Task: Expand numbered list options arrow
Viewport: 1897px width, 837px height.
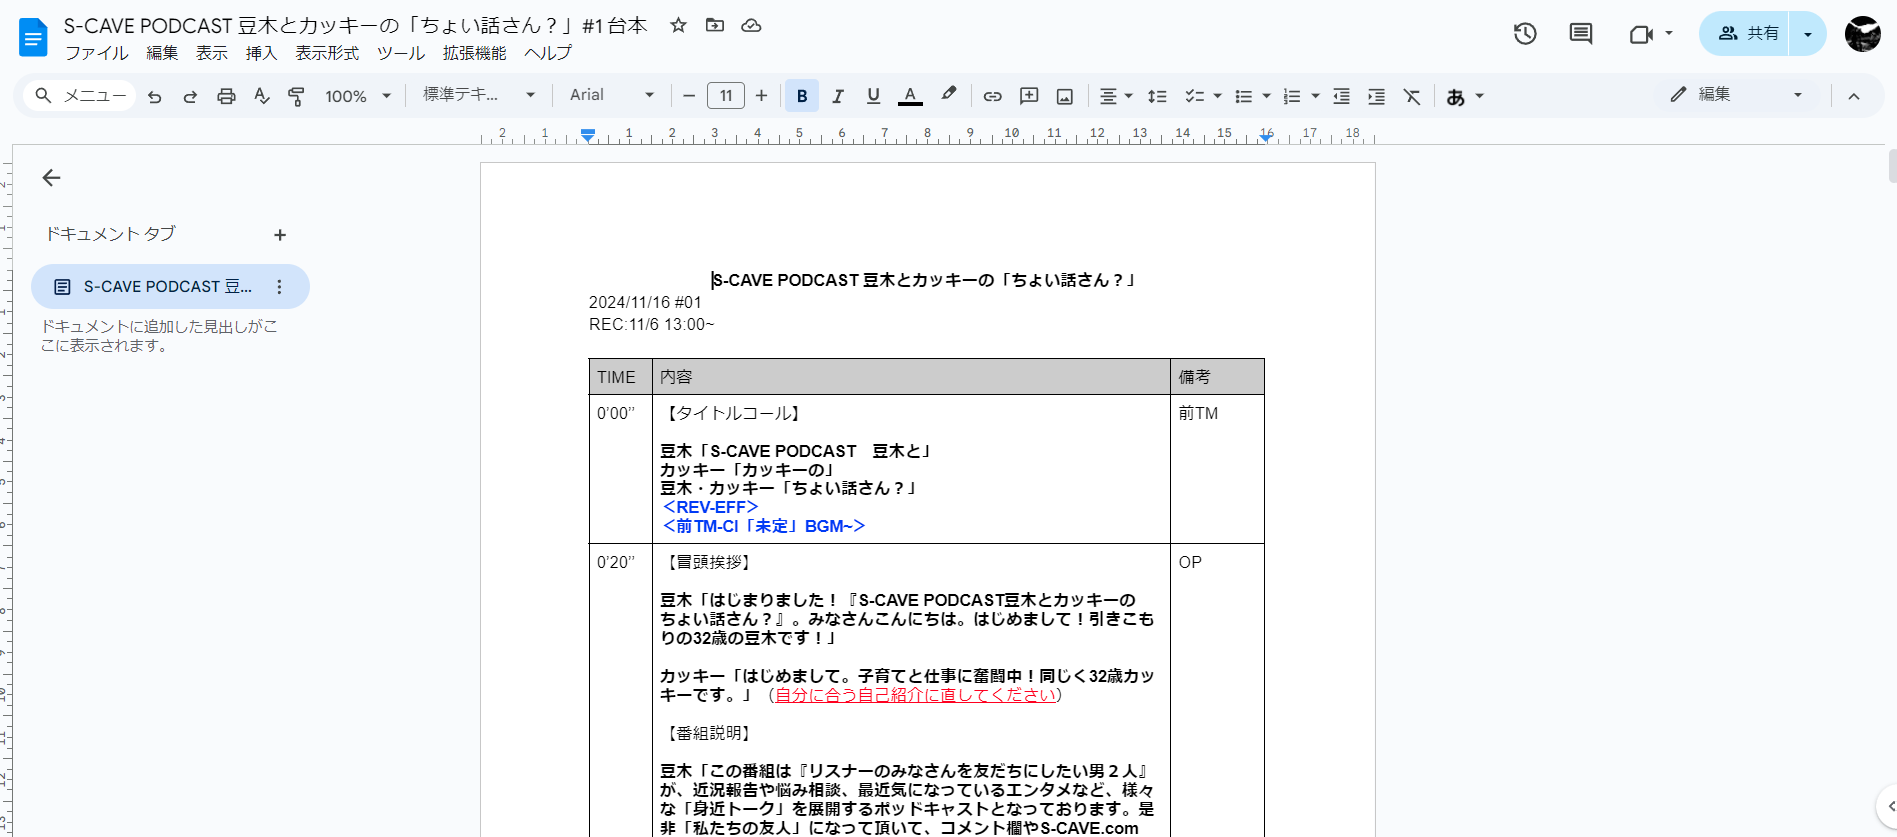Action: point(1315,96)
